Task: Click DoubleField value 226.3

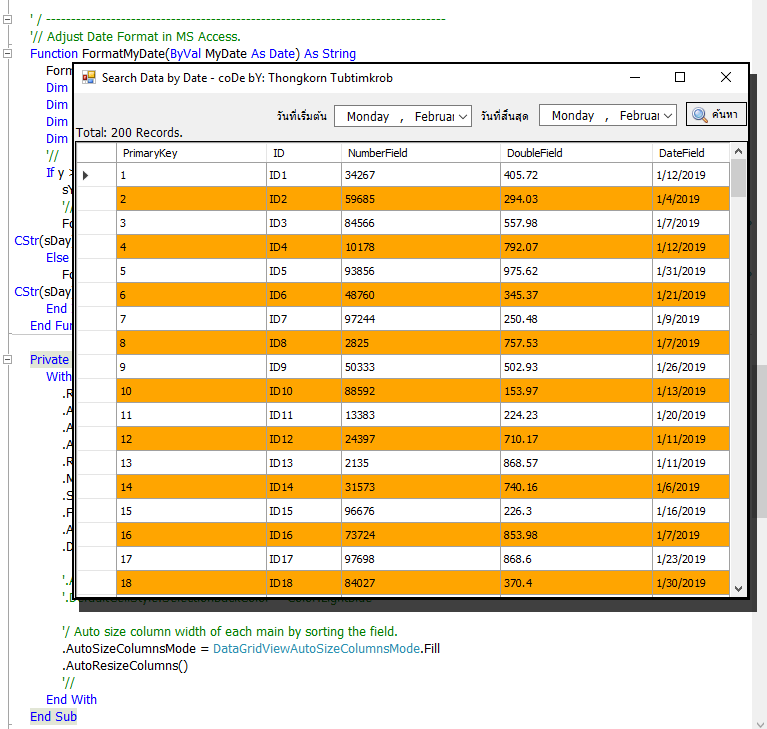Action: 576,510
